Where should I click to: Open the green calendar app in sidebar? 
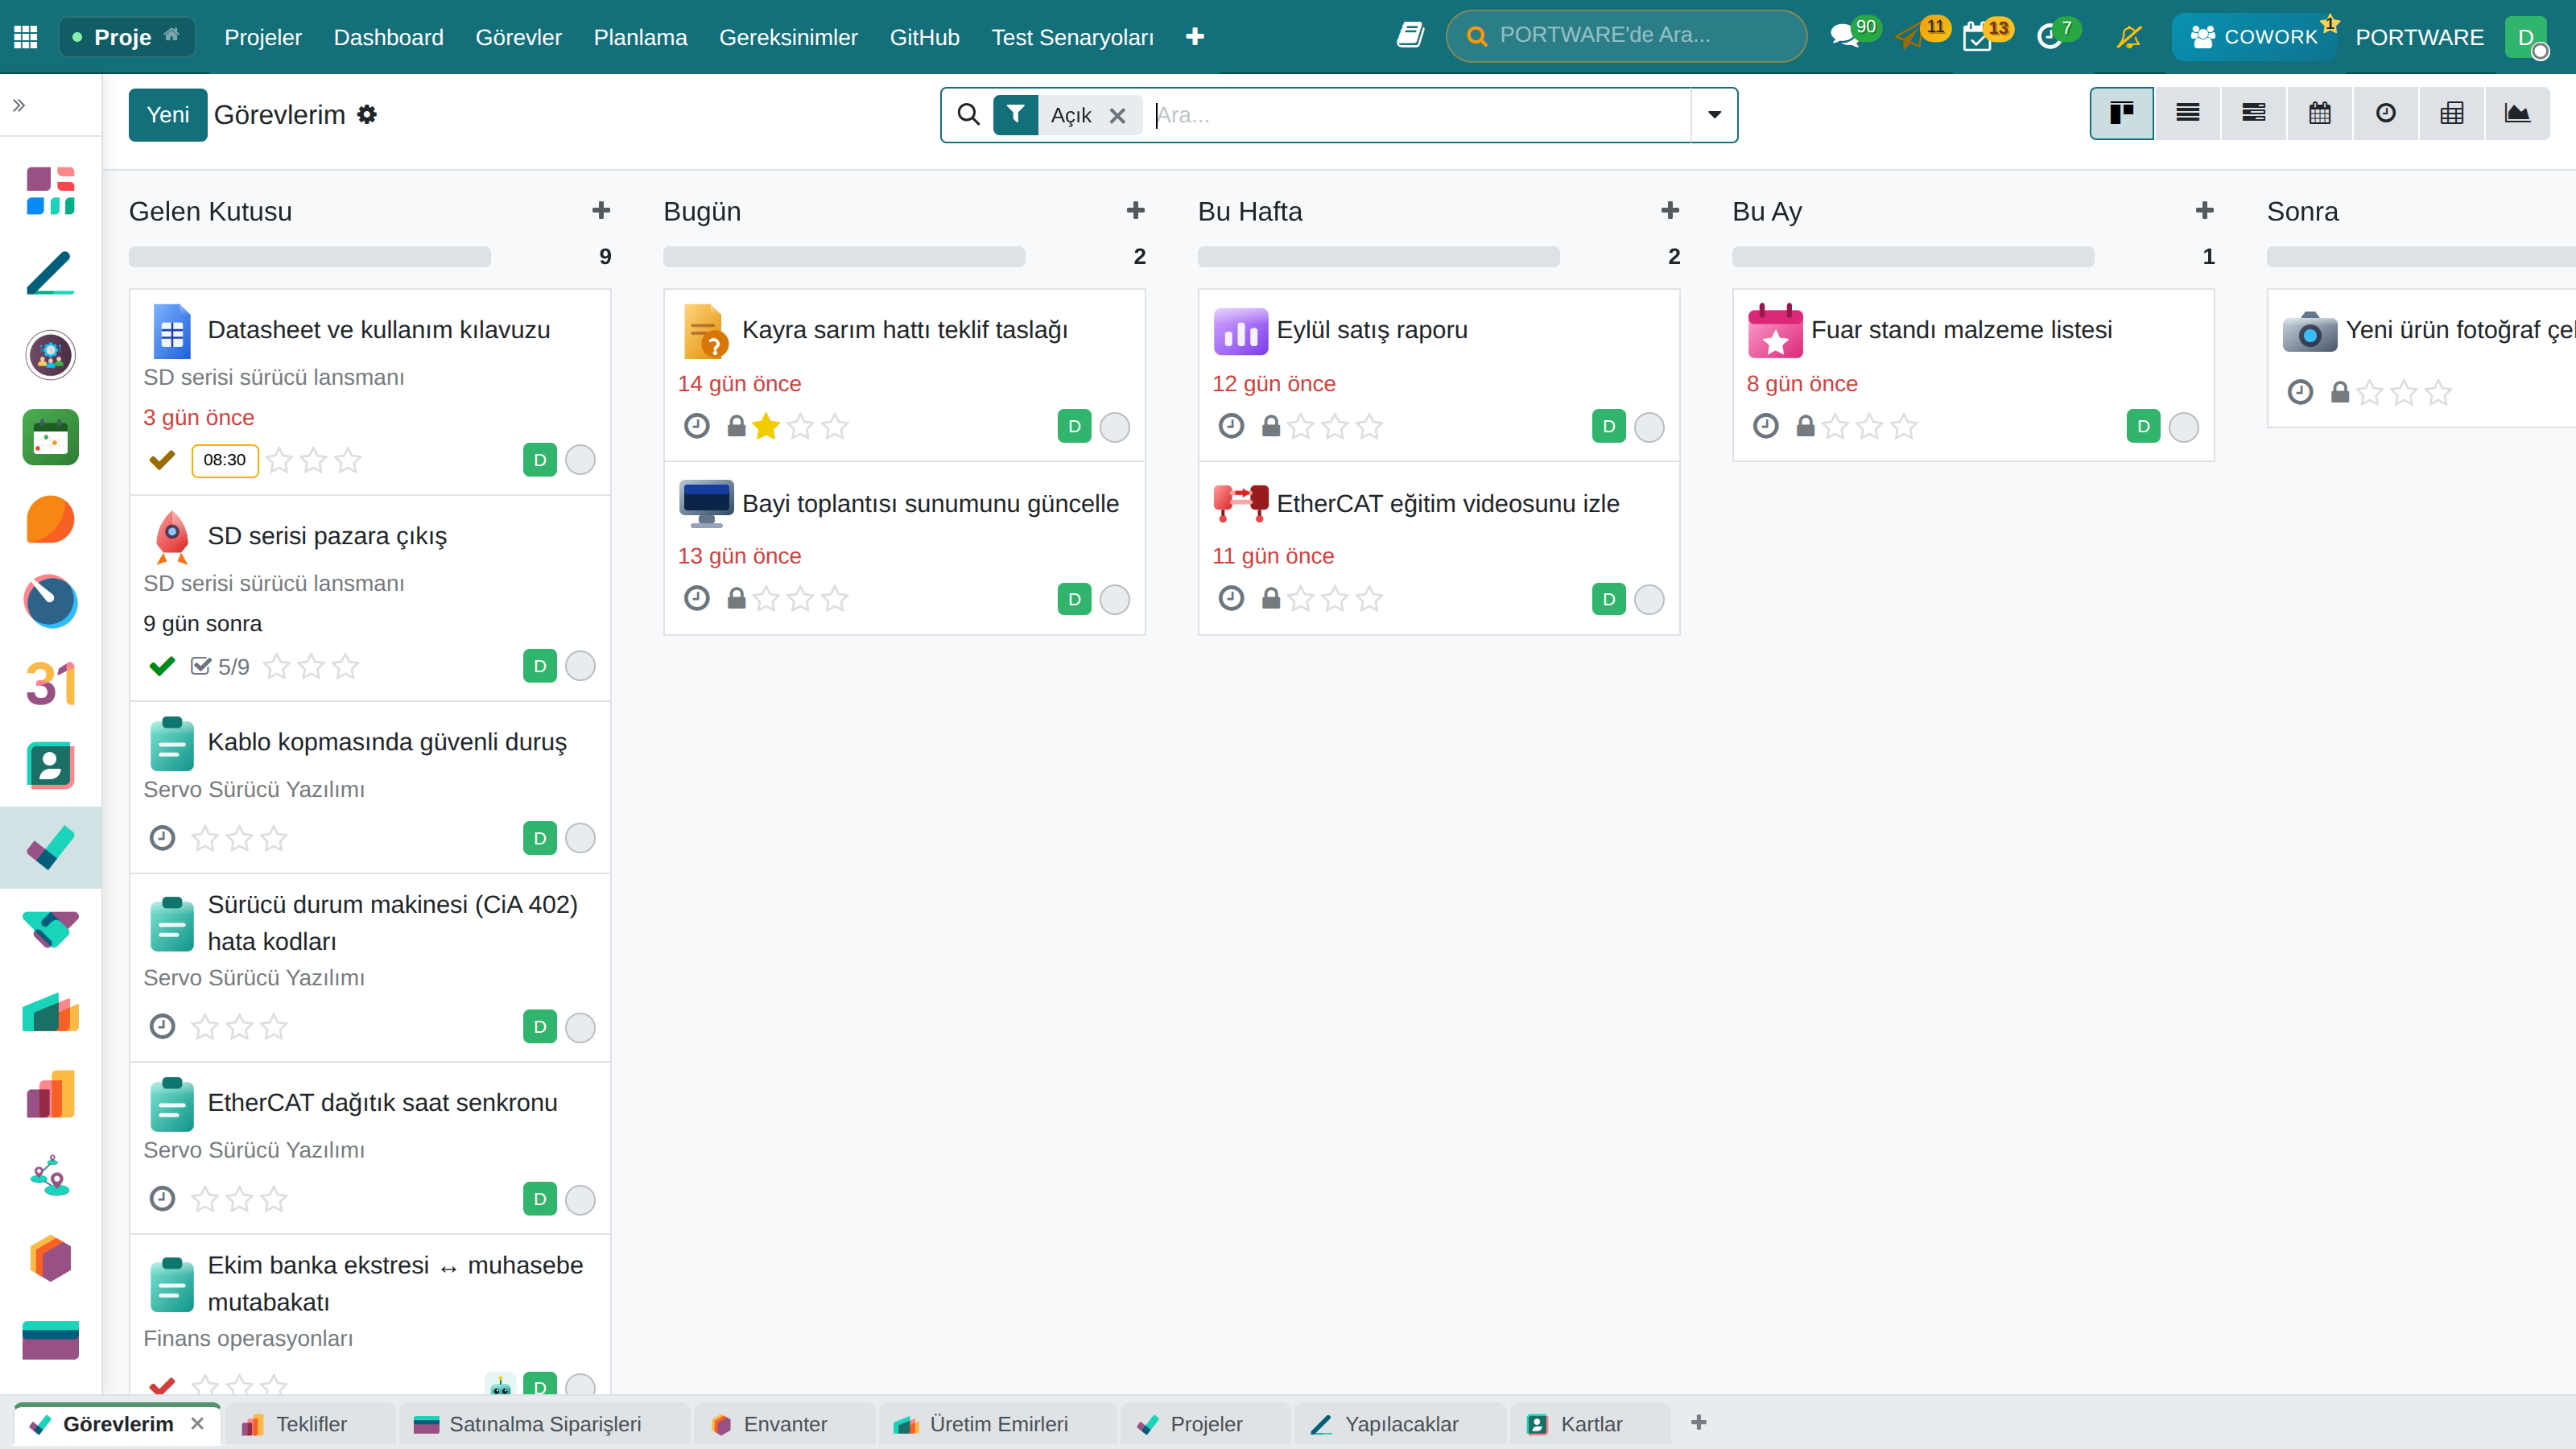[50, 437]
